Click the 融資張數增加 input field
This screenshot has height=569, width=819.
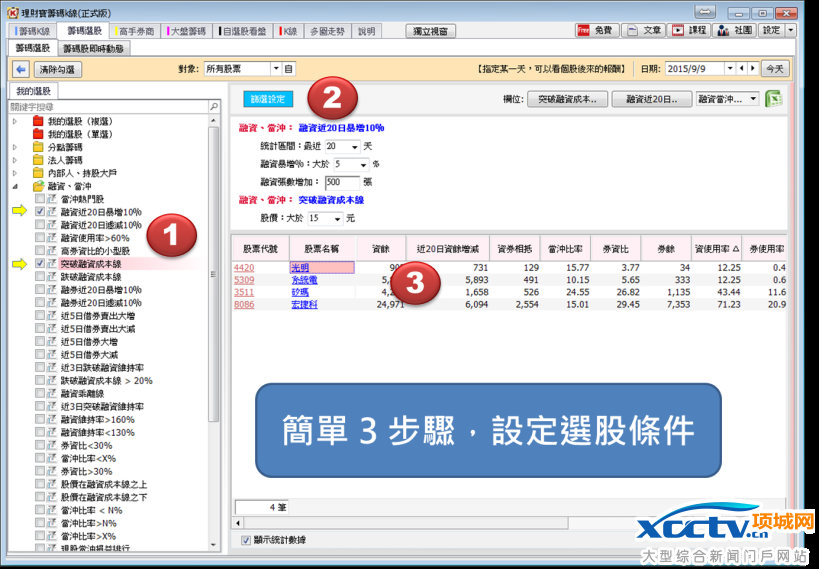click(x=341, y=182)
